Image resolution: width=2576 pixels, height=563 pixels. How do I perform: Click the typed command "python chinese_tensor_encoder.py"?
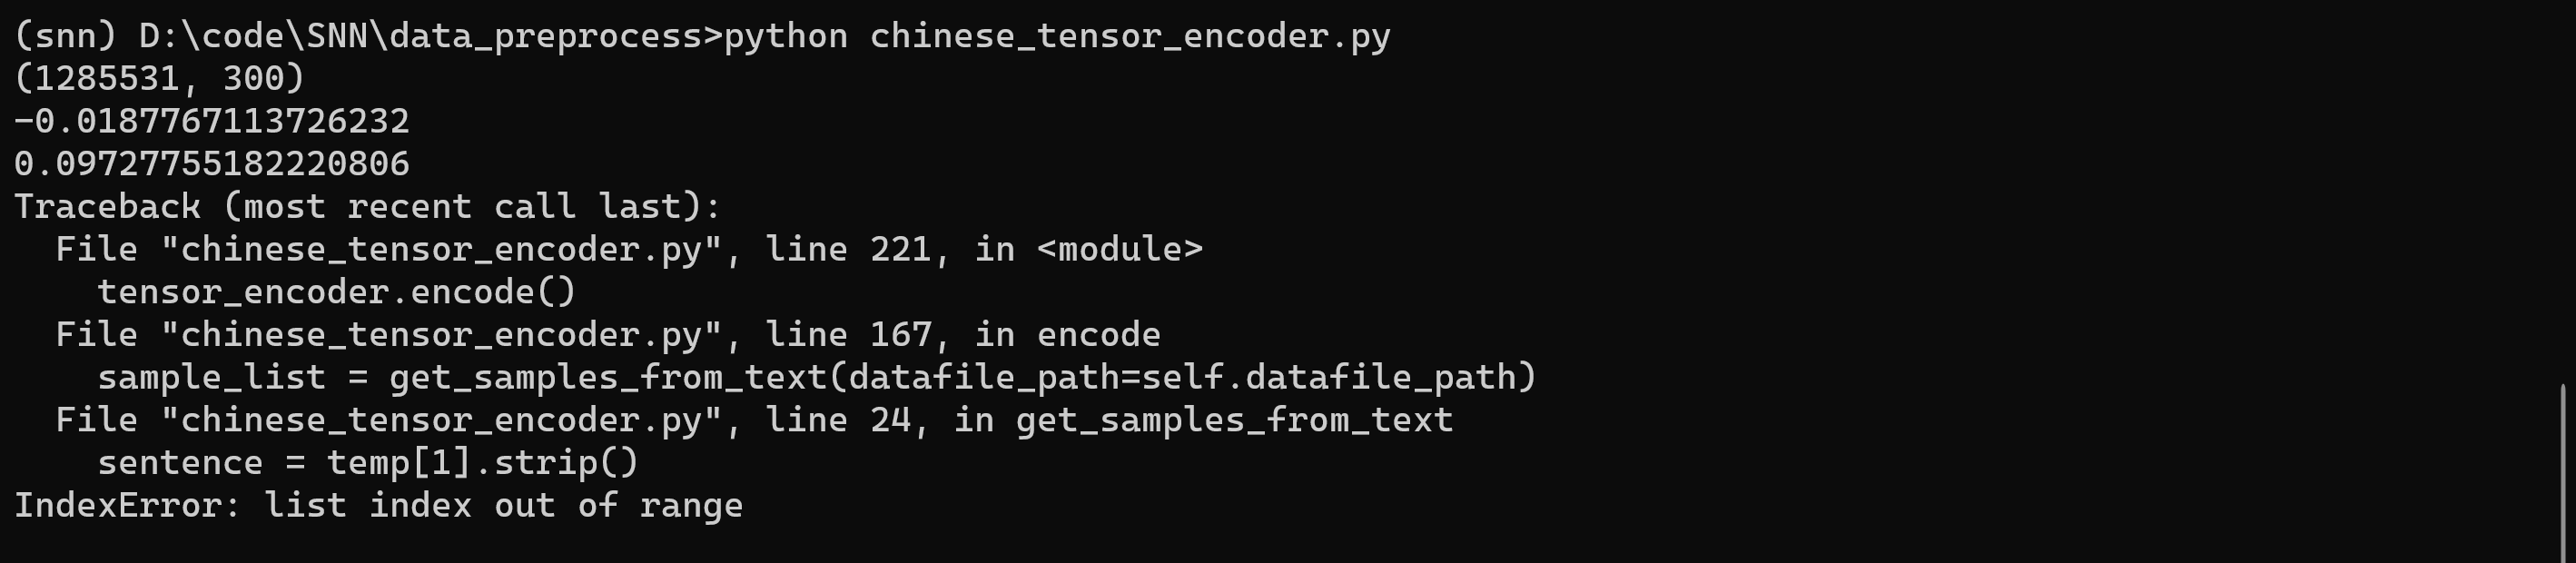click(x=1057, y=36)
